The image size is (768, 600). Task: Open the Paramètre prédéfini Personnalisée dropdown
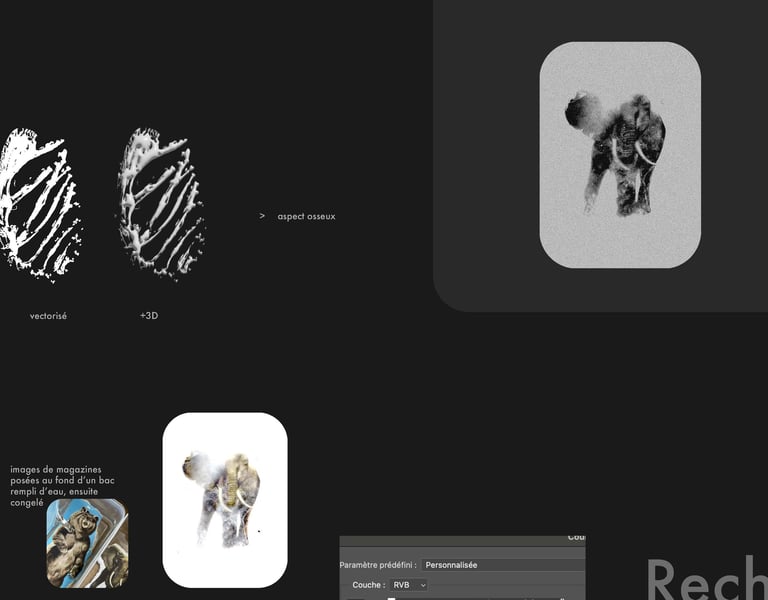click(x=504, y=565)
